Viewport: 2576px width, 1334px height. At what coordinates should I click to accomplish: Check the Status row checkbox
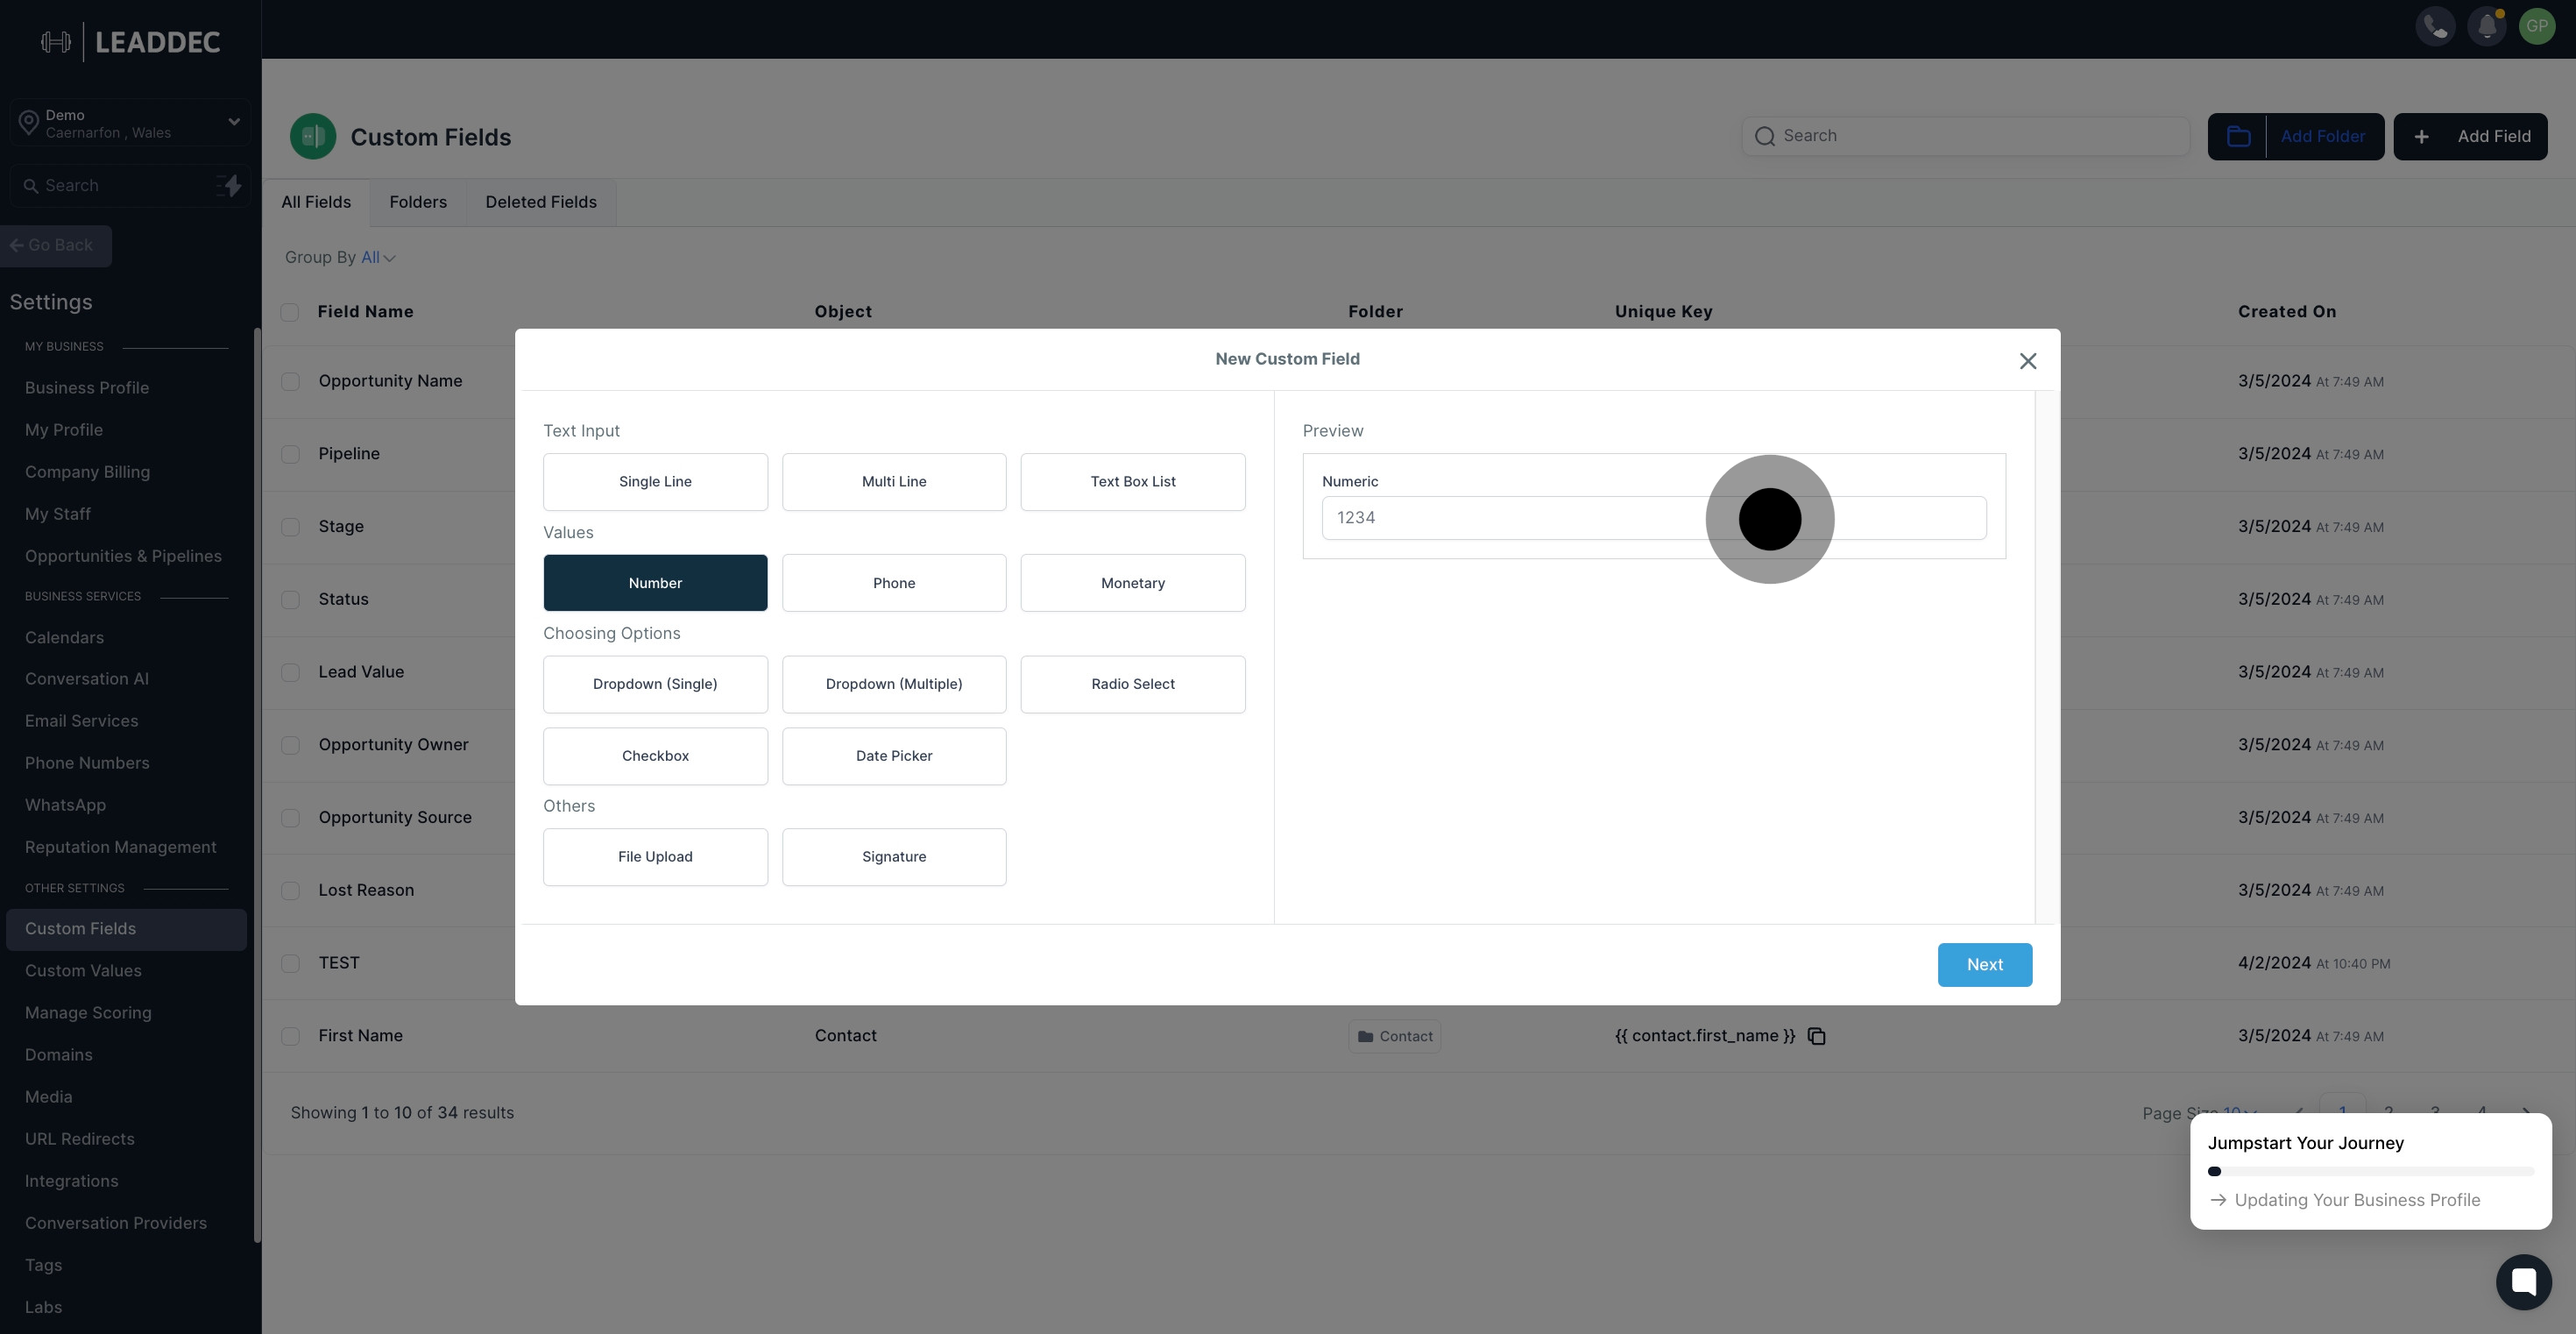point(290,600)
